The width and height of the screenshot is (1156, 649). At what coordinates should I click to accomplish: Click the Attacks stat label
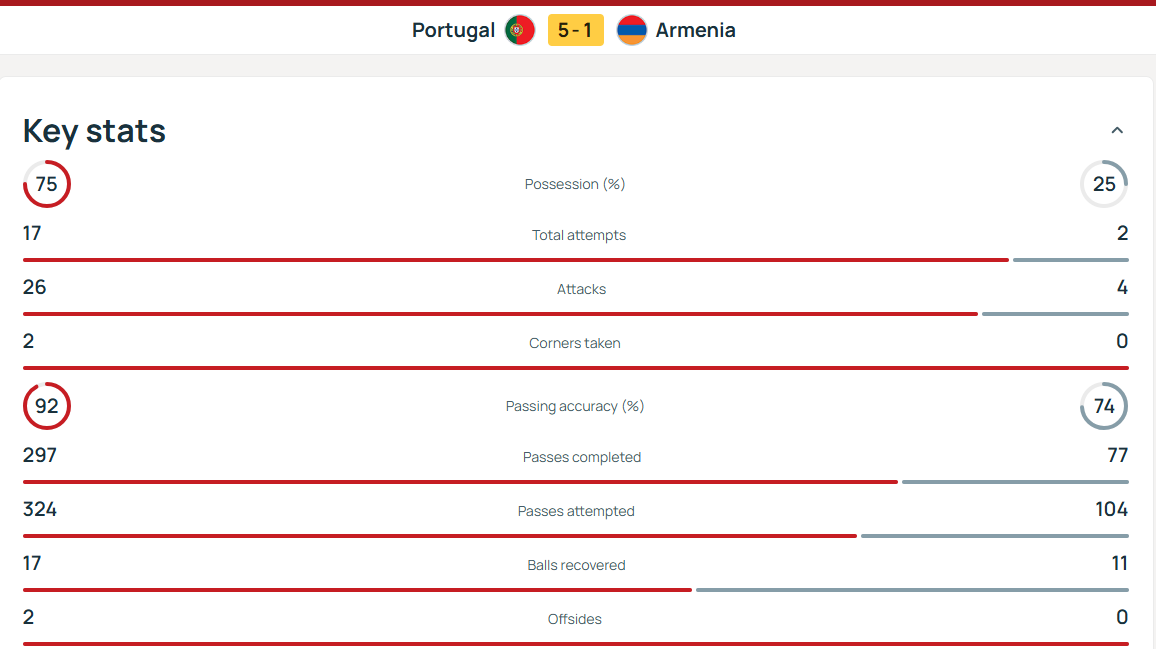582,289
